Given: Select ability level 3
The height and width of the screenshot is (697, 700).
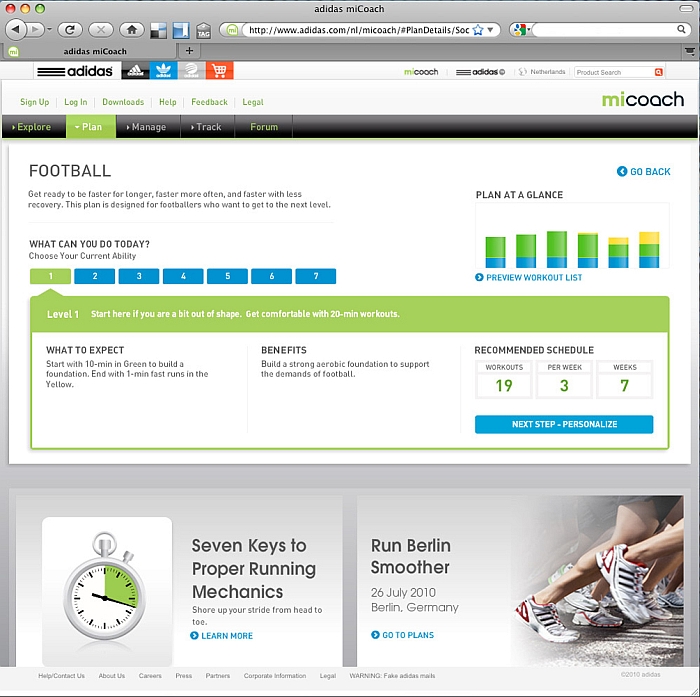Looking at the screenshot, I should coord(139,276).
